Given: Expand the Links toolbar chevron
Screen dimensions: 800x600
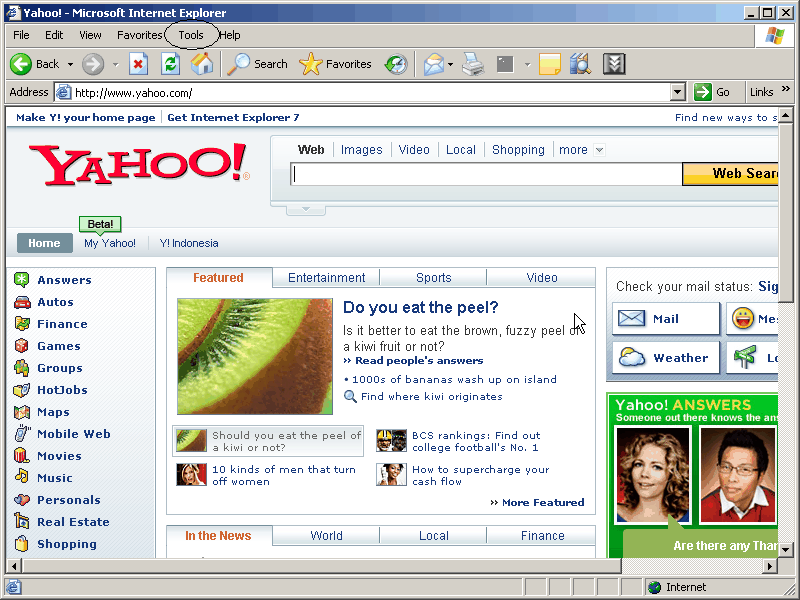Looking at the screenshot, I should (x=786, y=89).
